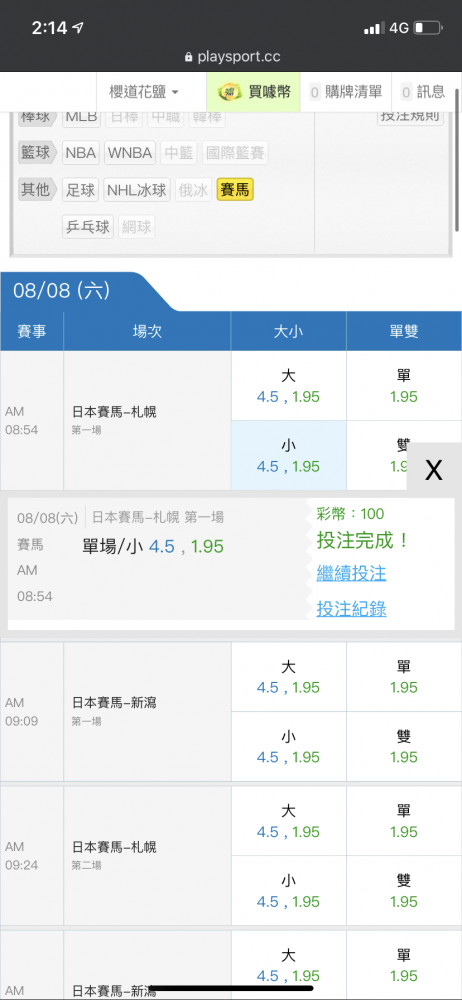Tap the playsport.cc address bar
This screenshot has width=462, height=1000.
coord(231,57)
